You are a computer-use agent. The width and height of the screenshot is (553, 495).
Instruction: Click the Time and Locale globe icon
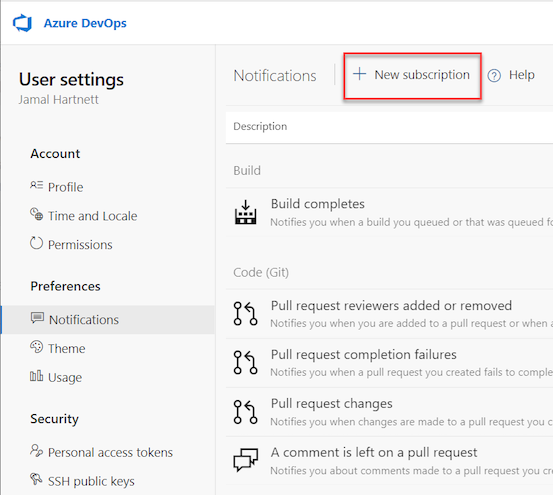pos(37,214)
